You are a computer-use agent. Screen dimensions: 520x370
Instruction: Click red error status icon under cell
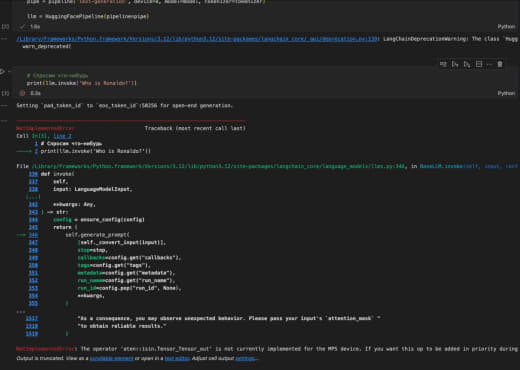(22, 93)
